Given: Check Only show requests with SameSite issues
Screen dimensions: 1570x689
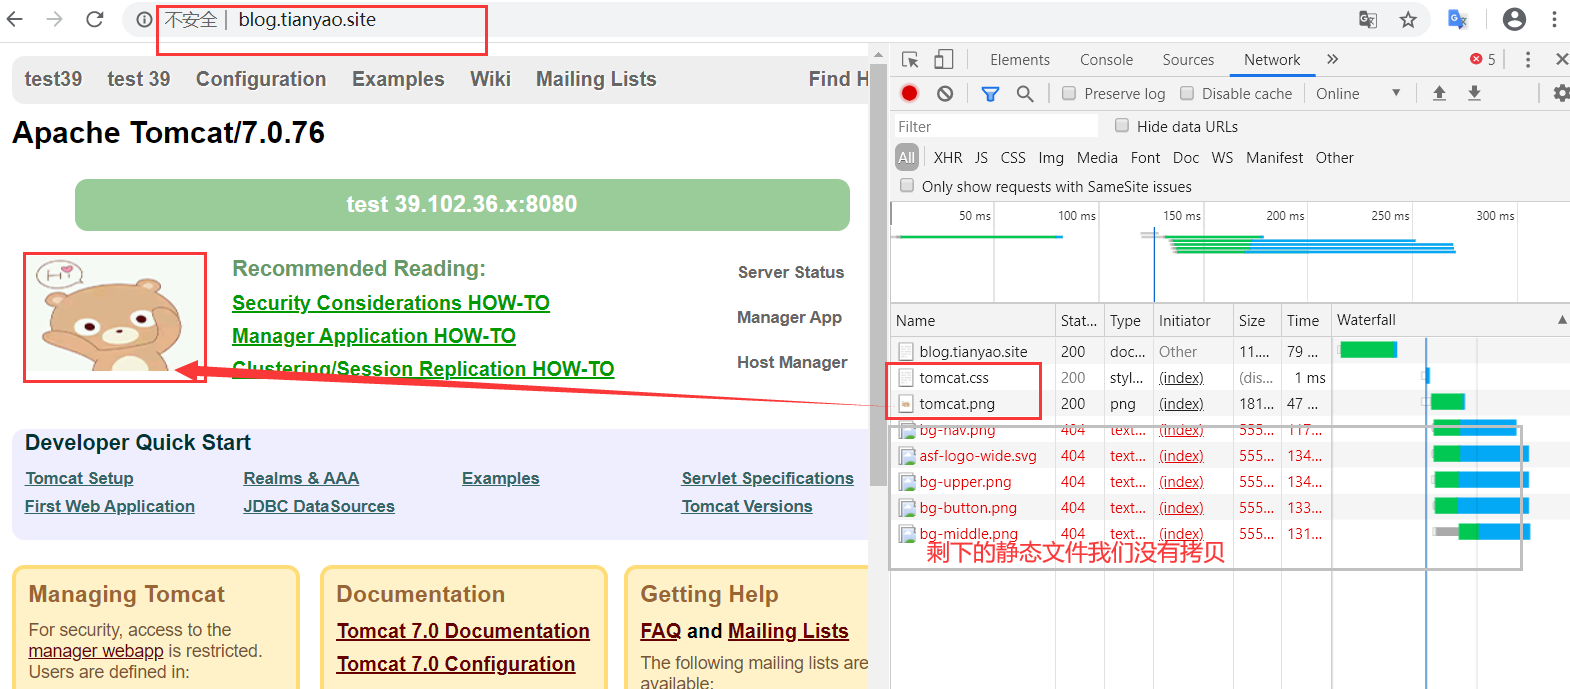Looking at the screenshot, I should tap(907, 186).
